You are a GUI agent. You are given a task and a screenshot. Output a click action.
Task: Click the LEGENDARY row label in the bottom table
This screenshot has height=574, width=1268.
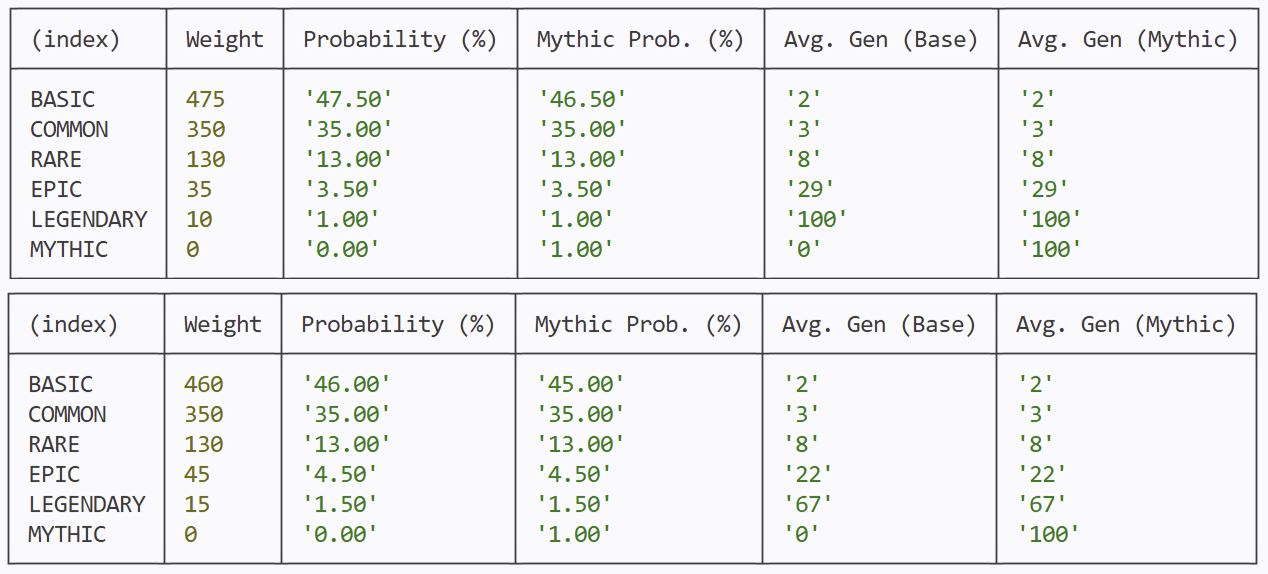pyautogui.click(x=87, y=504)
